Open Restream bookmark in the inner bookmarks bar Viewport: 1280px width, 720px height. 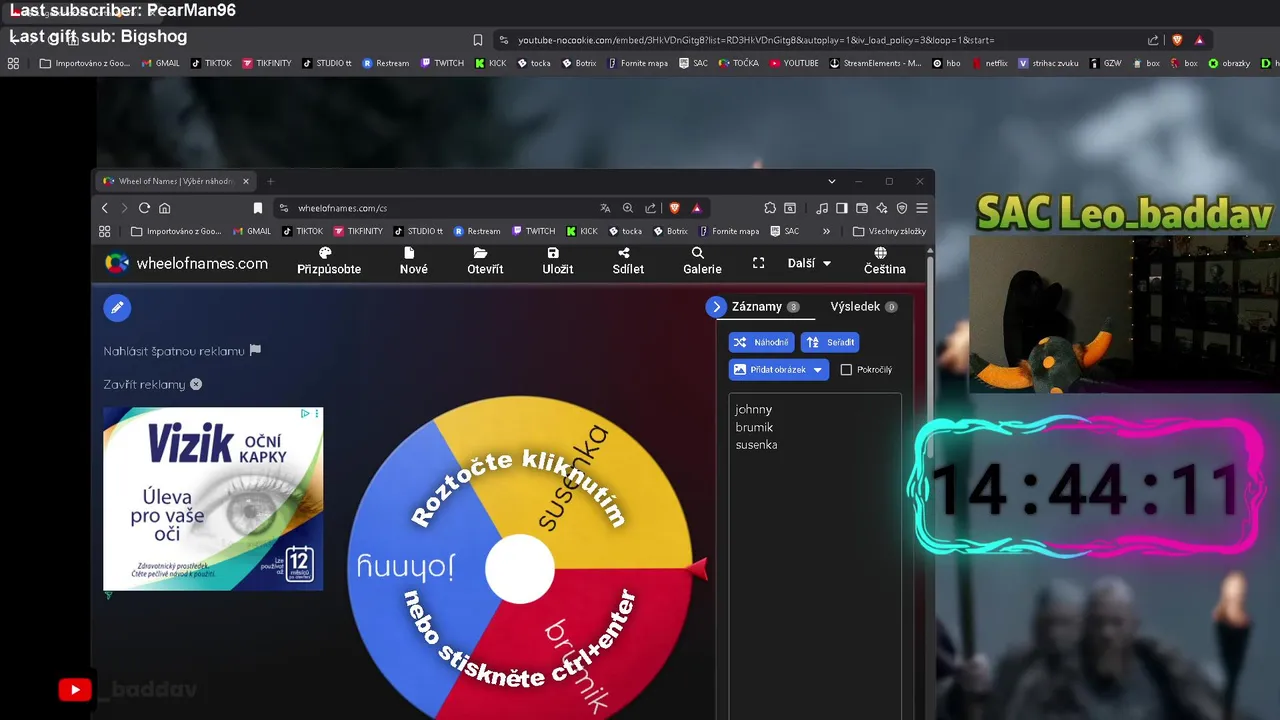click(477, 231)
